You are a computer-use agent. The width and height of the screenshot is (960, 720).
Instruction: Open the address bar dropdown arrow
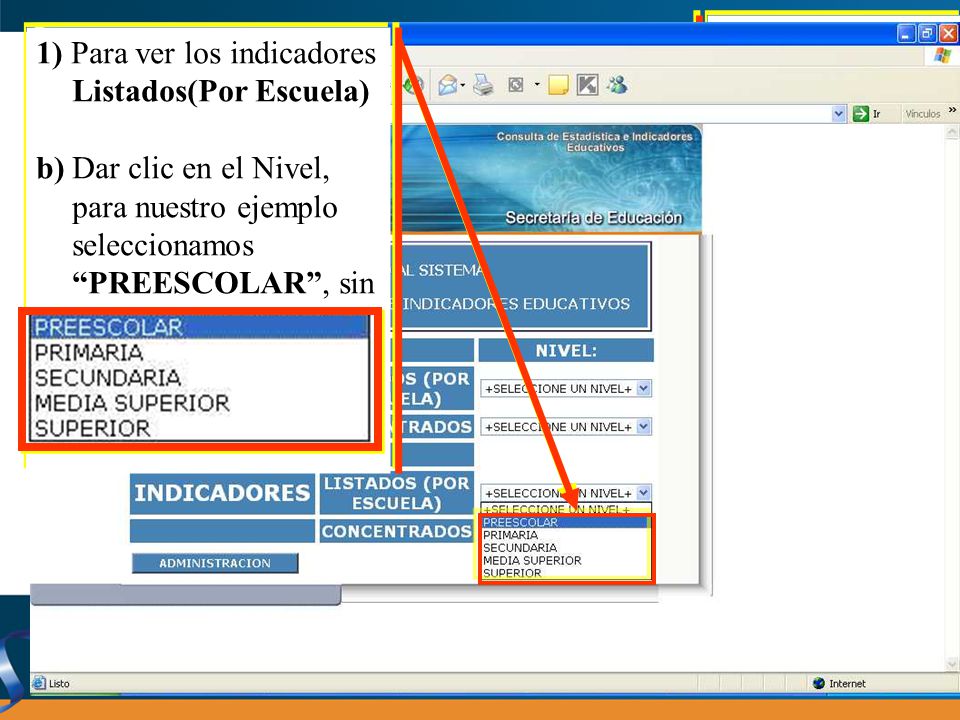click(x=839, y=113)
